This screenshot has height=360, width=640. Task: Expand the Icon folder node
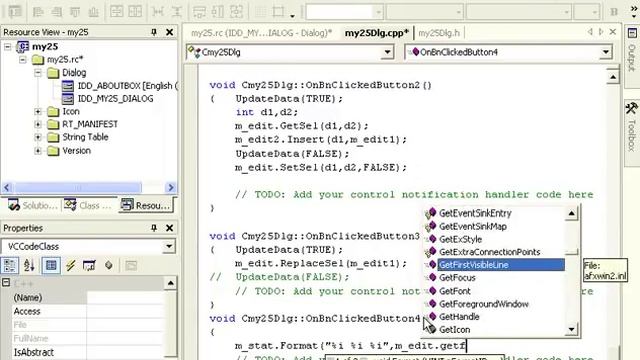[38, 111]
